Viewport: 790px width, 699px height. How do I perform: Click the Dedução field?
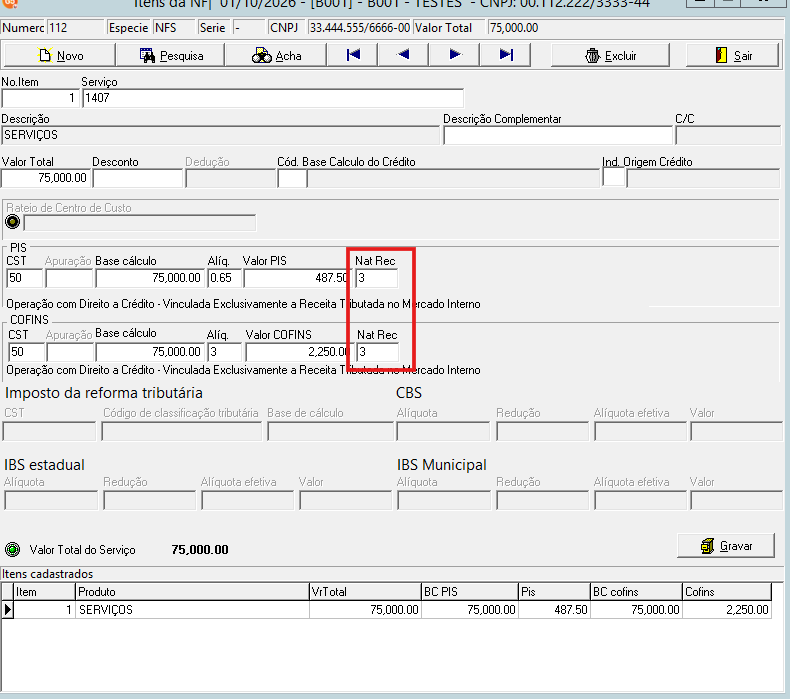click(230, 178)
